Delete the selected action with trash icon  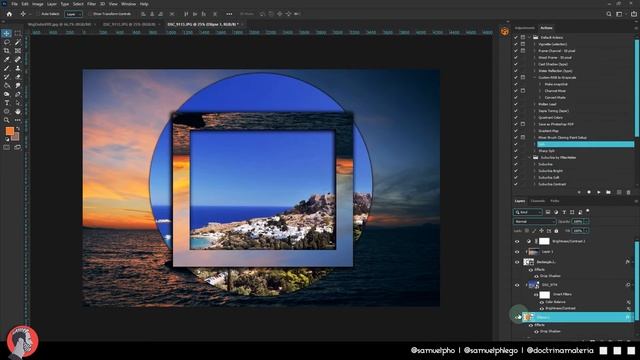click(629, 192)
